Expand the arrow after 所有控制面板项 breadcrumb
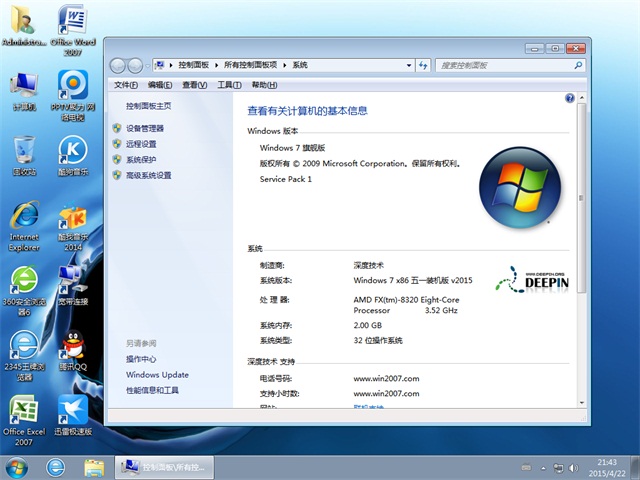Image resolution: width=640 pixels, height=480 pixels. [284, 65]
